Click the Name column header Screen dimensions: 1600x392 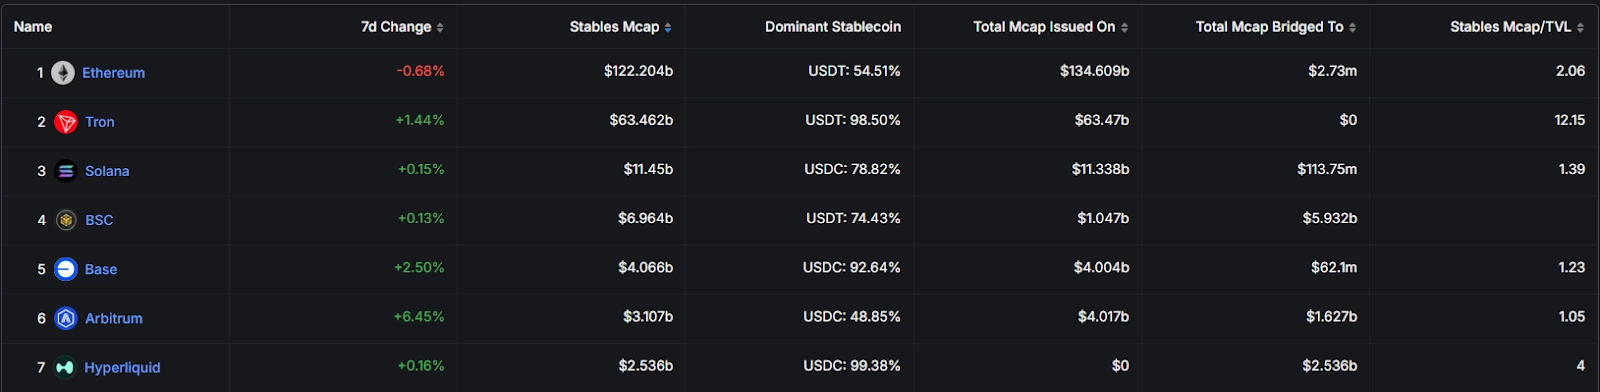[x=33, y=27]
